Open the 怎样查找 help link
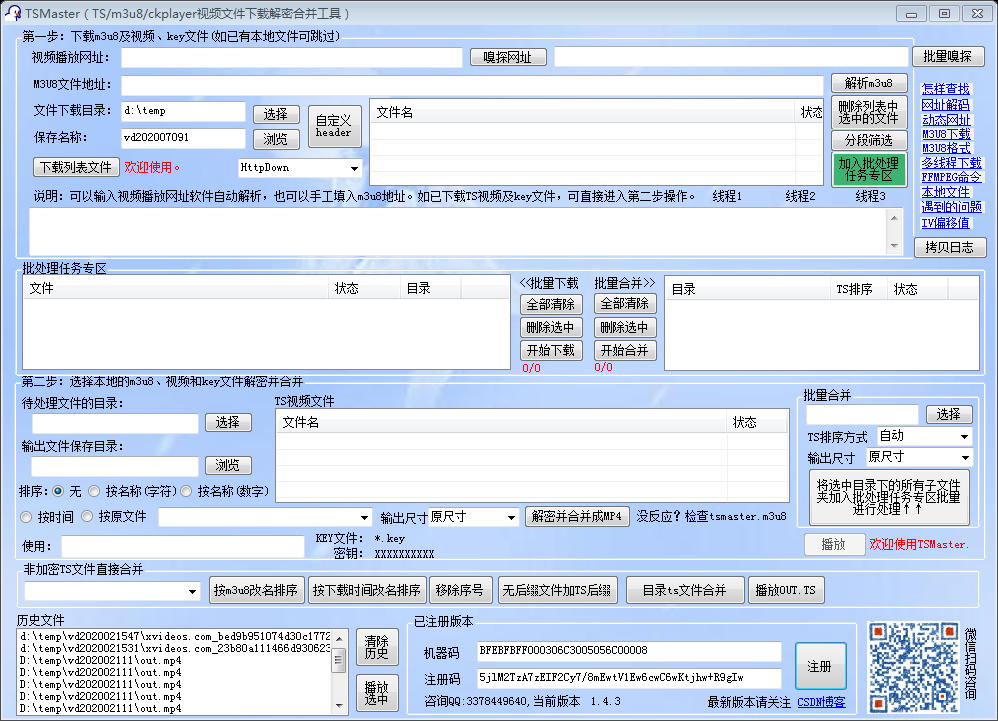The width and height of the screenshot is (998, 721). [x=945, y=89]
